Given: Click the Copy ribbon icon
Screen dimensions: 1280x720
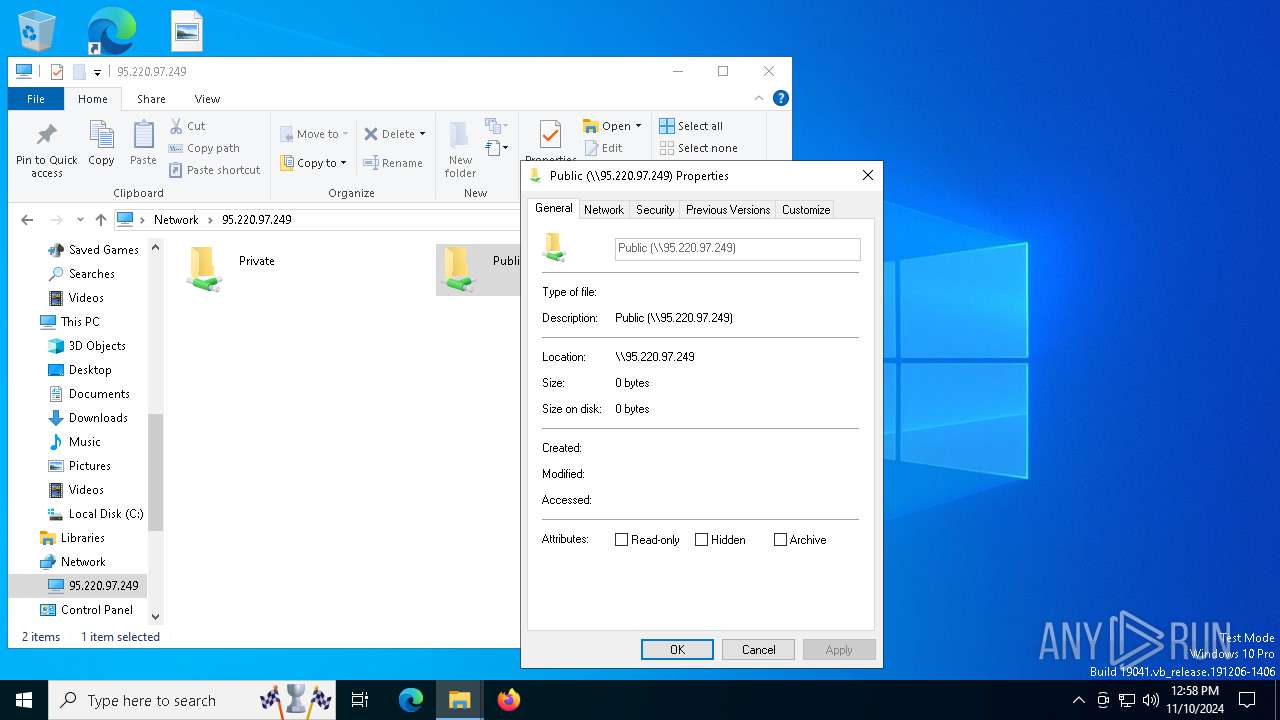Looking at the screenshot, I should 101,134.
